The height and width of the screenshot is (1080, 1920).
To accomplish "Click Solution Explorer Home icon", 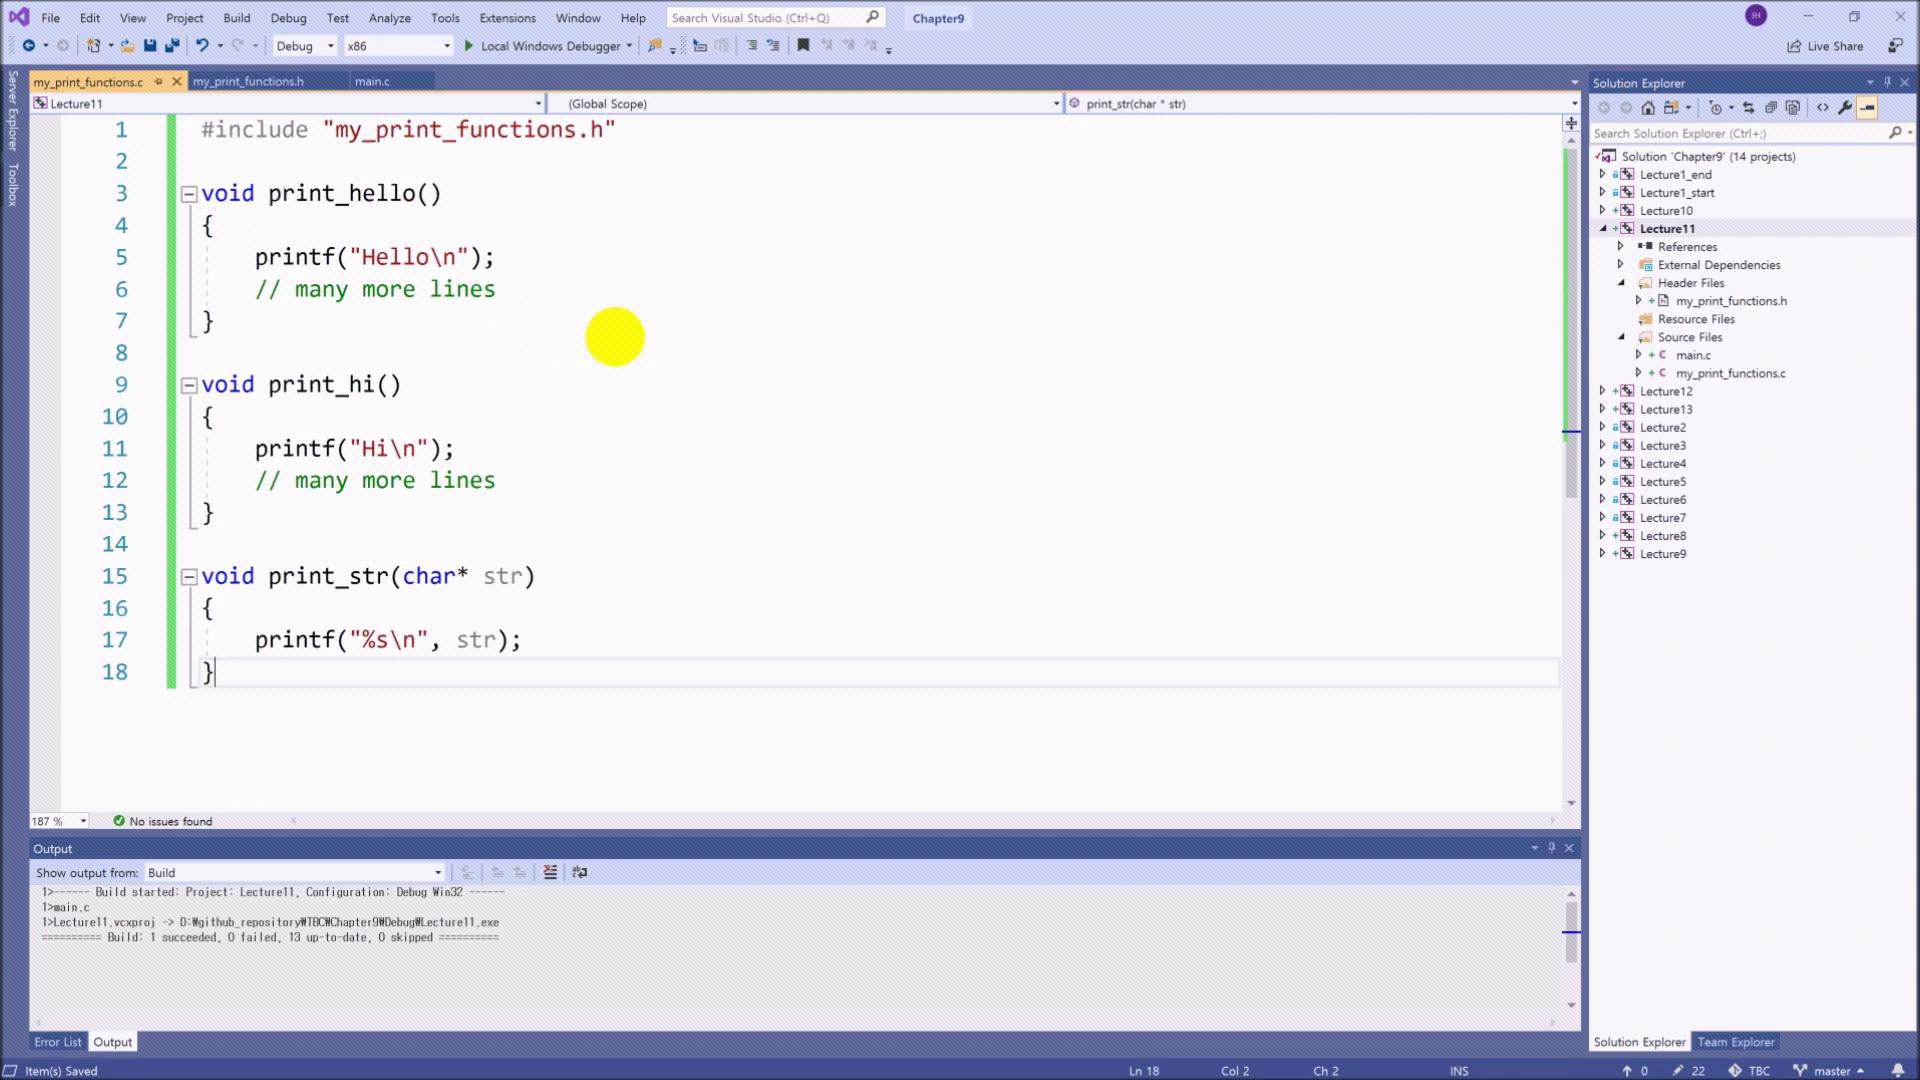I will [x=1648, y=108].
